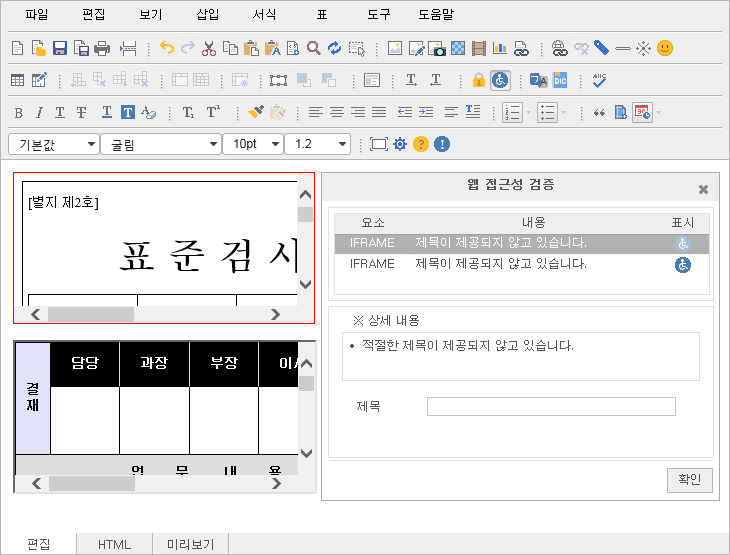Image resolution: width=730 pixels, height=555 pixels.
Task: Cut with the scissors icon
Action: coord(209,48)
